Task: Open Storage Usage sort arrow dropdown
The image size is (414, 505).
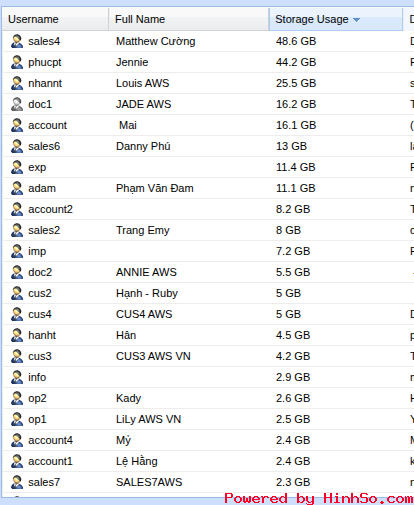Action: tap(356, 20)
